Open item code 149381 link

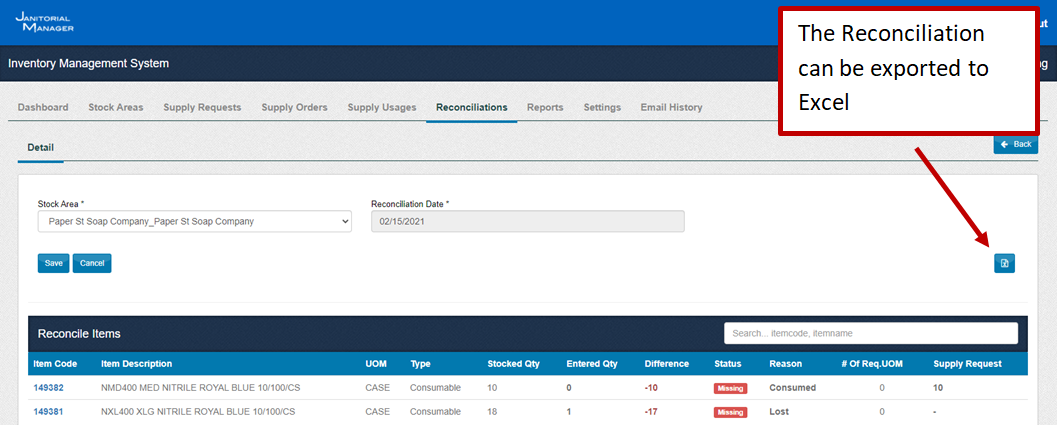[x=49, y=411]
